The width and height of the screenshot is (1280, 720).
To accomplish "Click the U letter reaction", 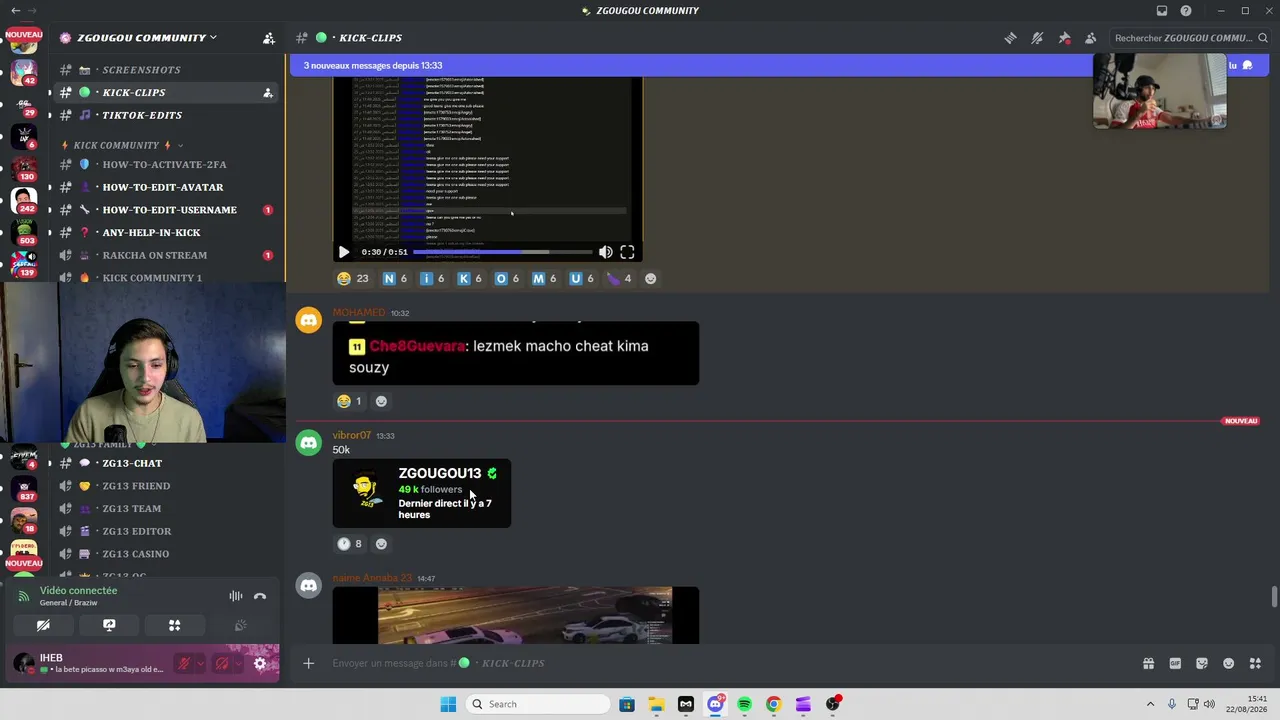I will pyautogui.click(x=581, y=279).
